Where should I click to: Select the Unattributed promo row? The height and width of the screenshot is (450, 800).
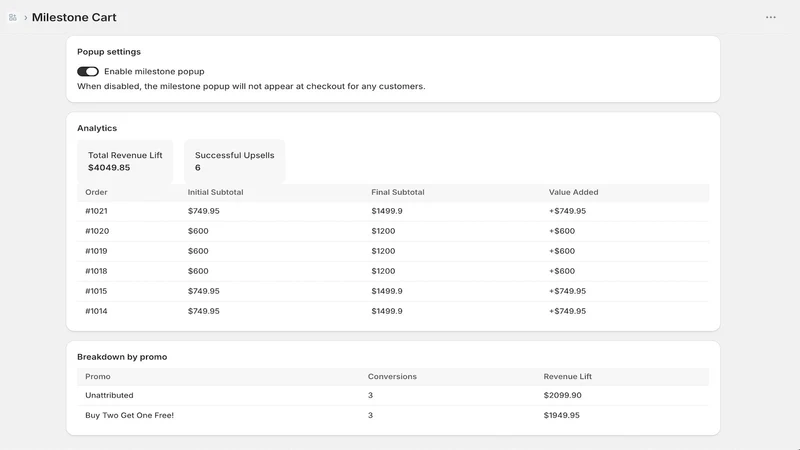click(x=393, y=395)
